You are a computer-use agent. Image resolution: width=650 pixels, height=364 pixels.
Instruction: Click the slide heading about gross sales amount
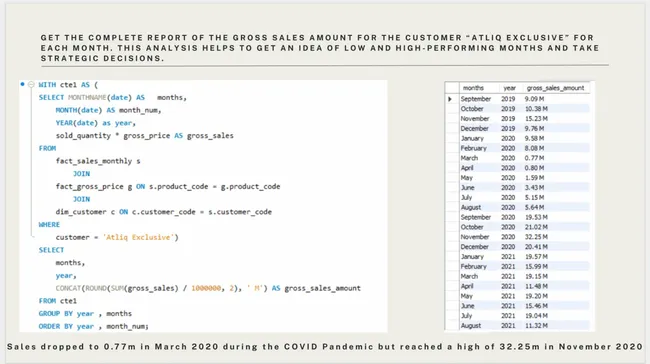pyautogui.click(x=320, y=48)
